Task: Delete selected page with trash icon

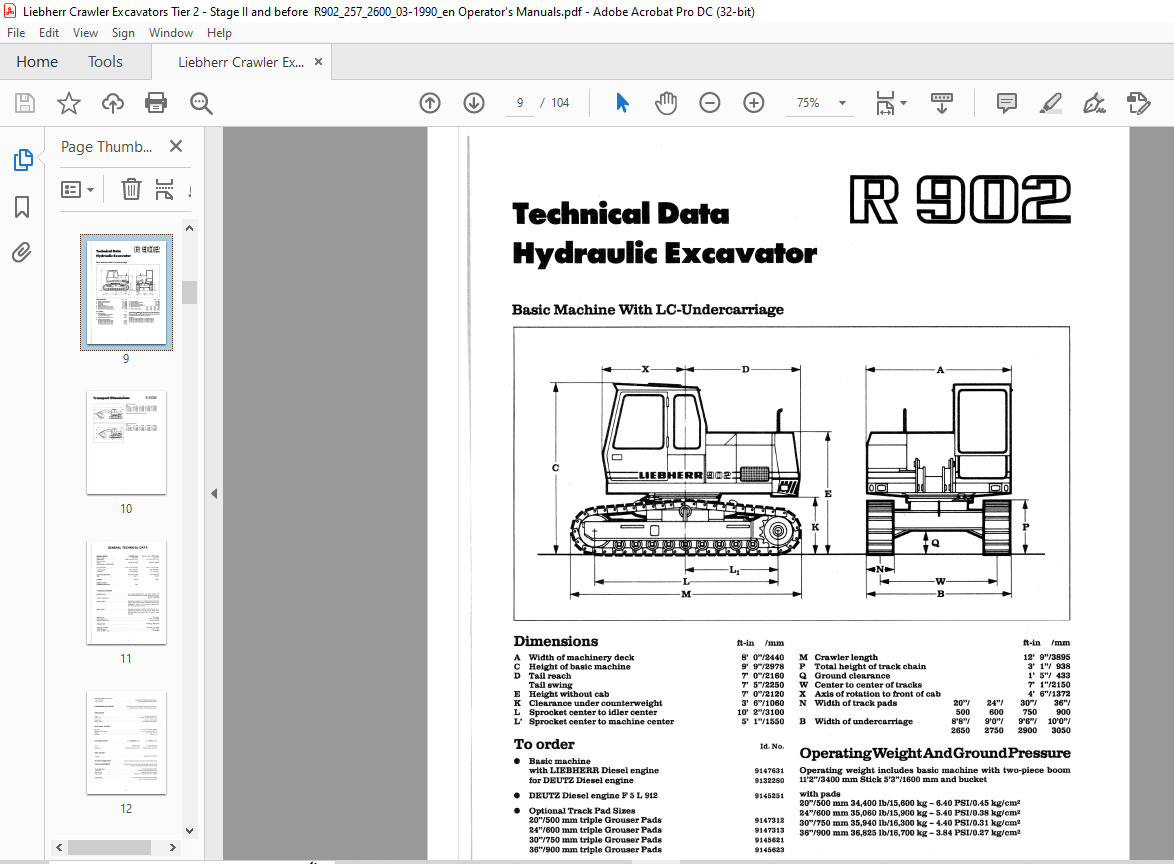Action: tap(131, 189)
